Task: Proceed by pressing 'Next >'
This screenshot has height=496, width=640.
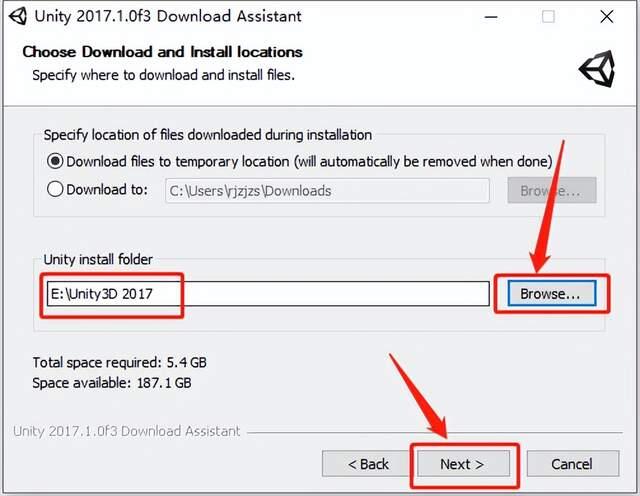Action: 462,464
